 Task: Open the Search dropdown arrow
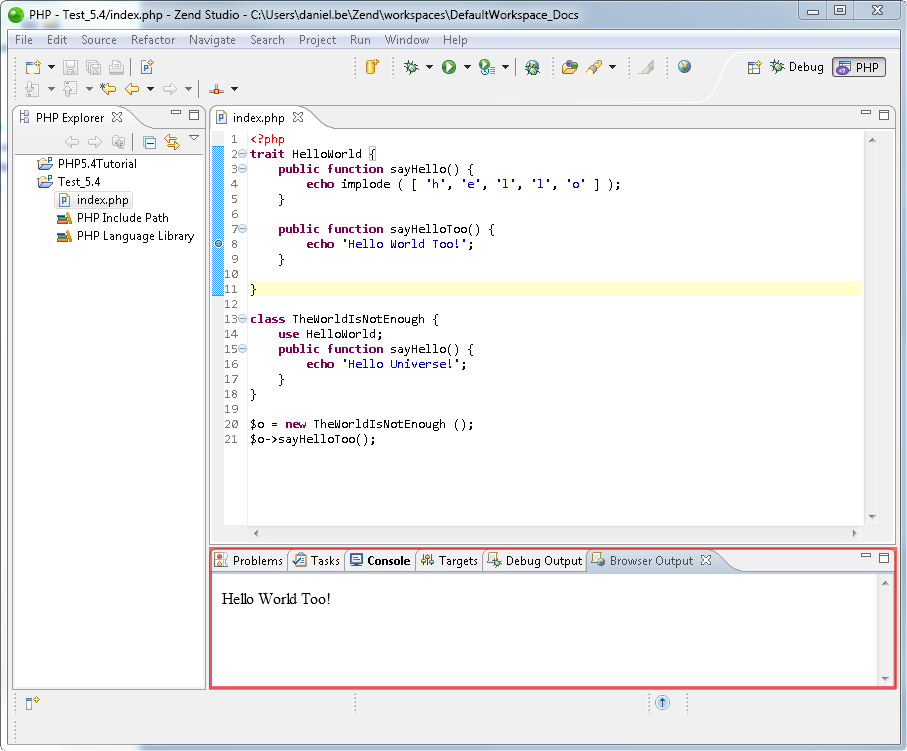point(612,67)
